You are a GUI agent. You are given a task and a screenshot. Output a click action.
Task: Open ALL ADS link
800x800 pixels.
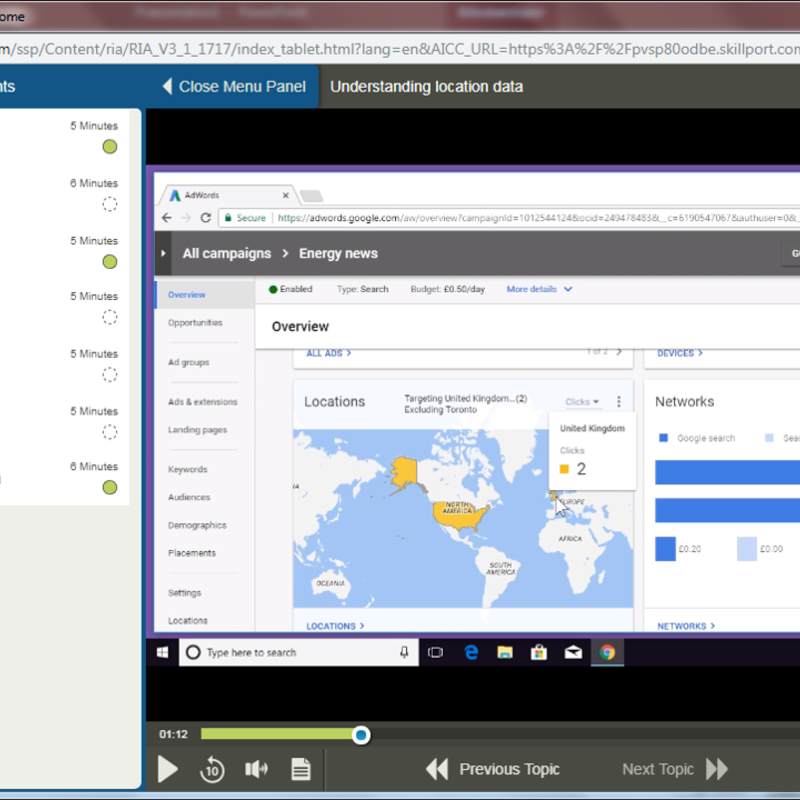[329, 353]
